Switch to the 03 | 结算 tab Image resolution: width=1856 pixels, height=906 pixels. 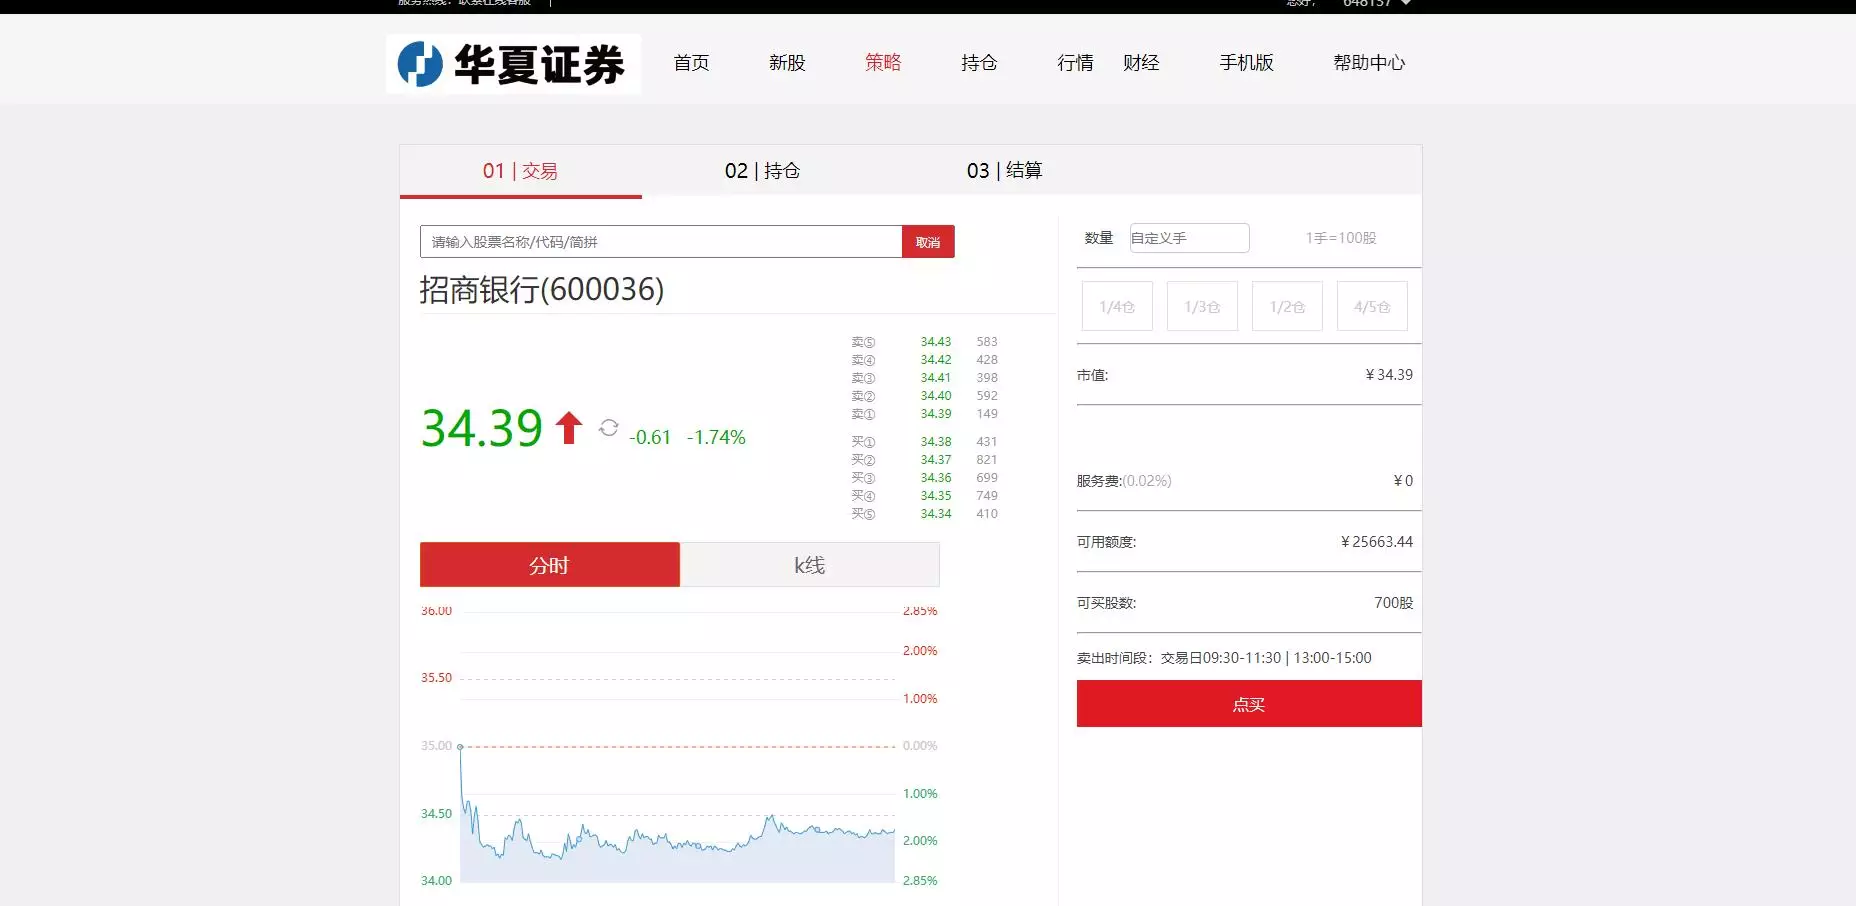1004,171
